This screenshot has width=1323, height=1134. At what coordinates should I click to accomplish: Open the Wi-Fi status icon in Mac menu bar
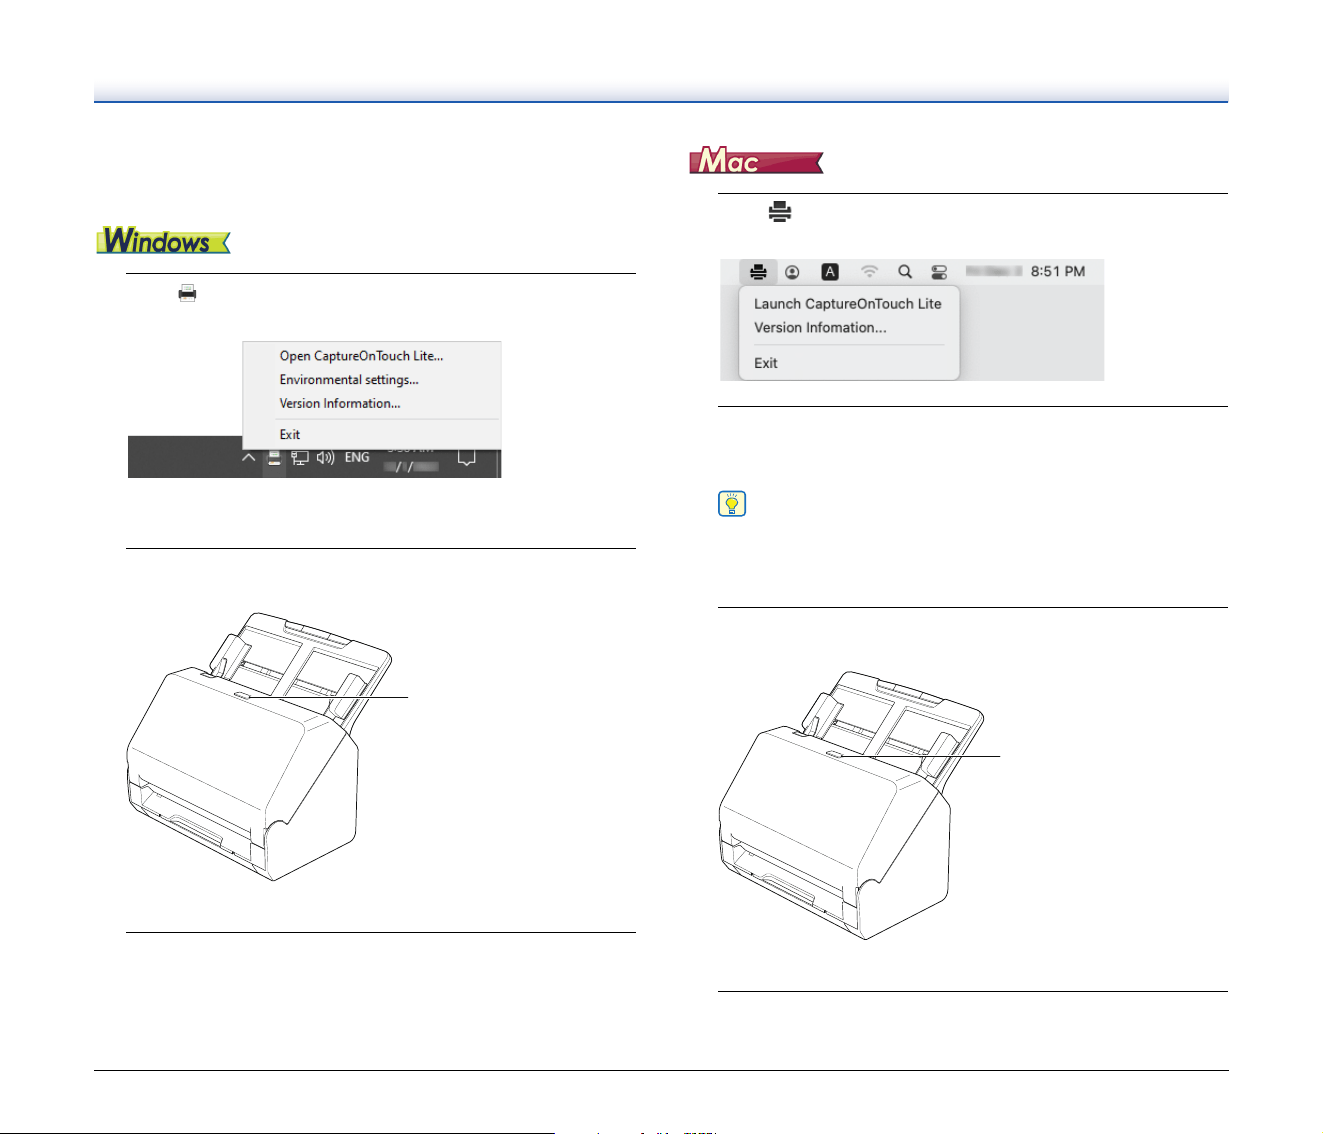(x=870, y=271)
